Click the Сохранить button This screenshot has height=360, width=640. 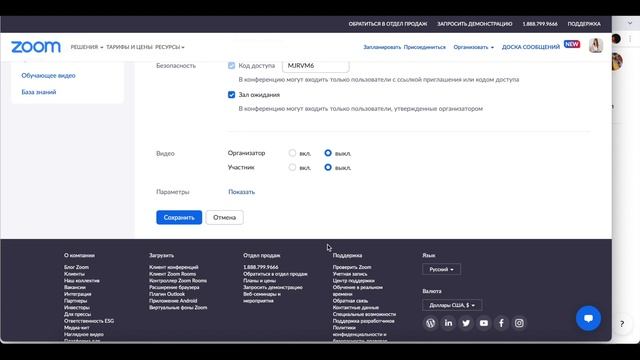pos(179,218)
